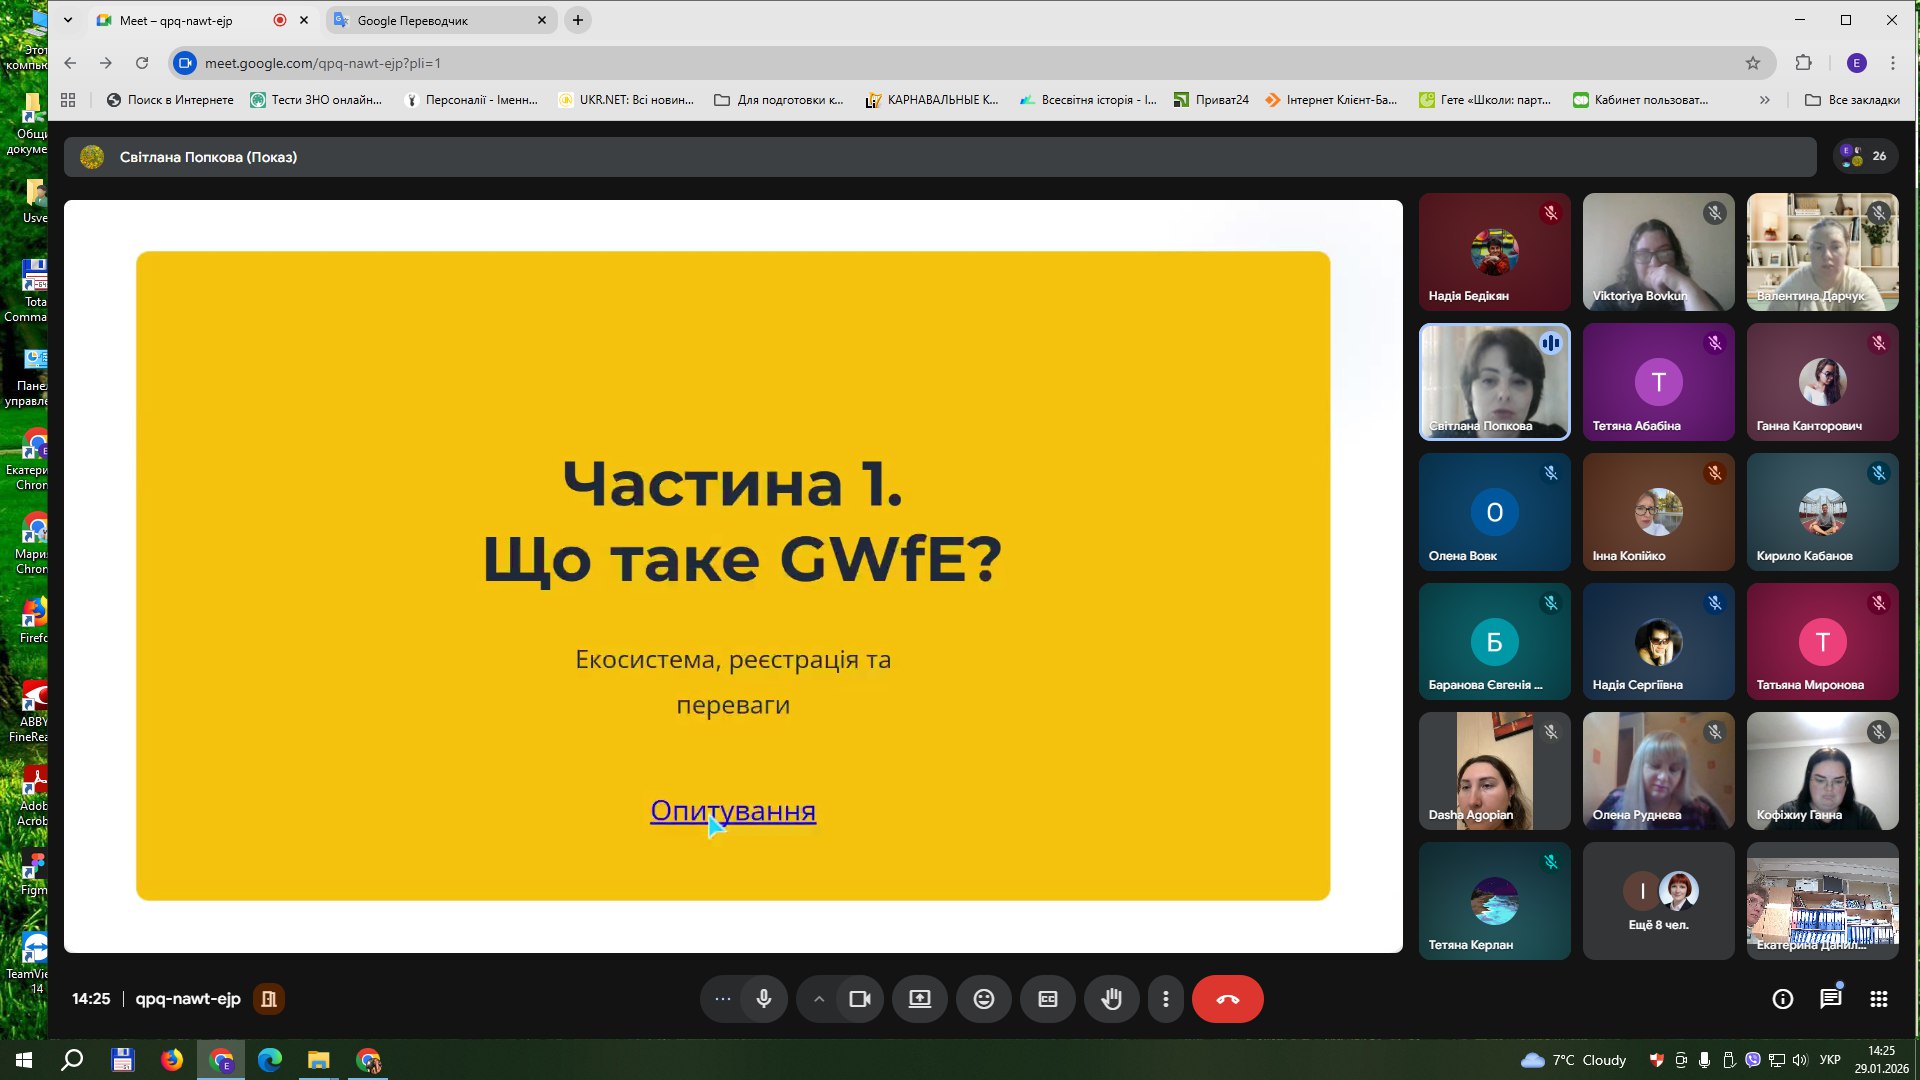Open Для подготовки bookmark folder
The height and width of the screenshot is (1080, 1920).
coord(779,100)
